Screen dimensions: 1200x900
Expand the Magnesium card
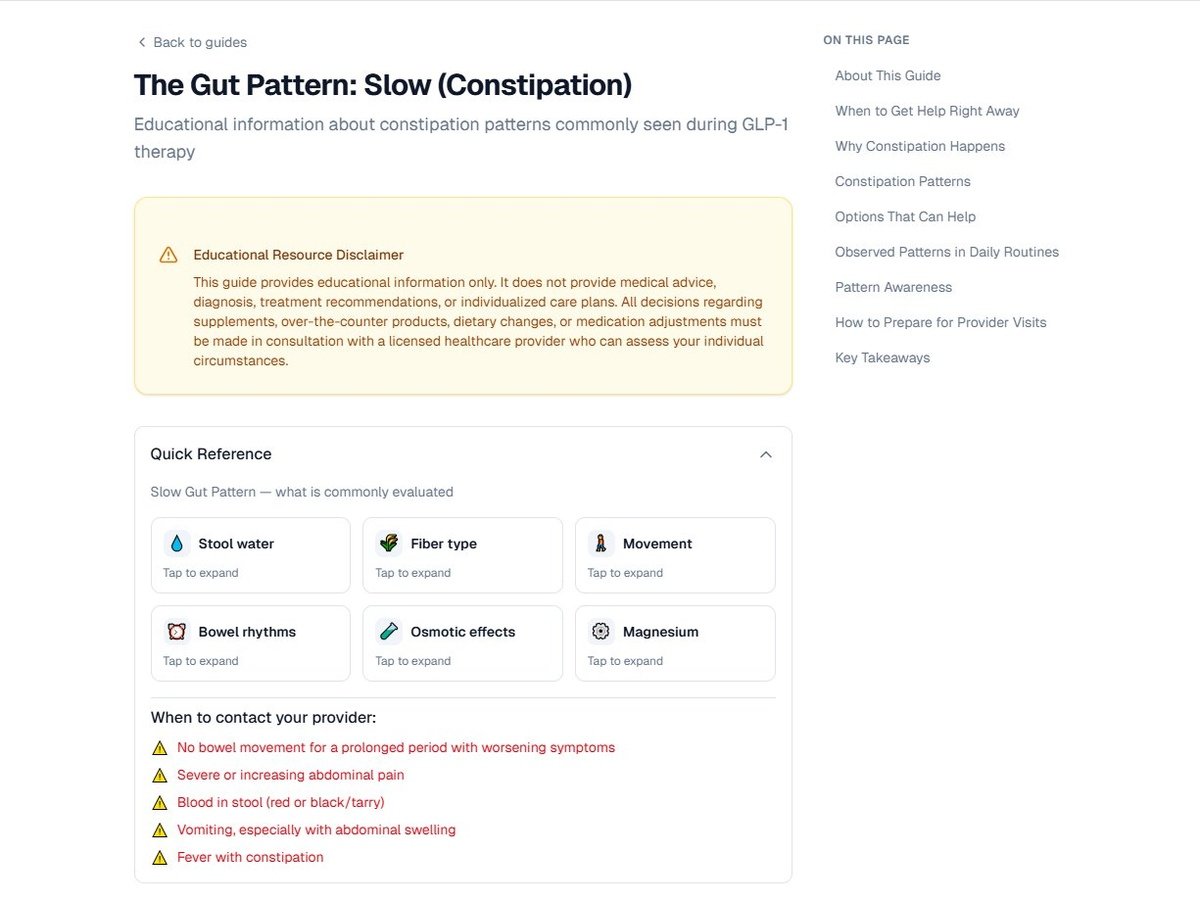point(675,643)
